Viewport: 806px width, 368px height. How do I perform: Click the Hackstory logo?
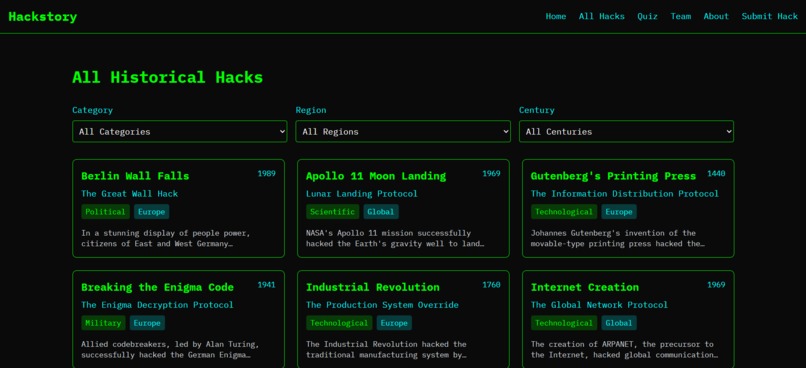[x=43, y=17]
